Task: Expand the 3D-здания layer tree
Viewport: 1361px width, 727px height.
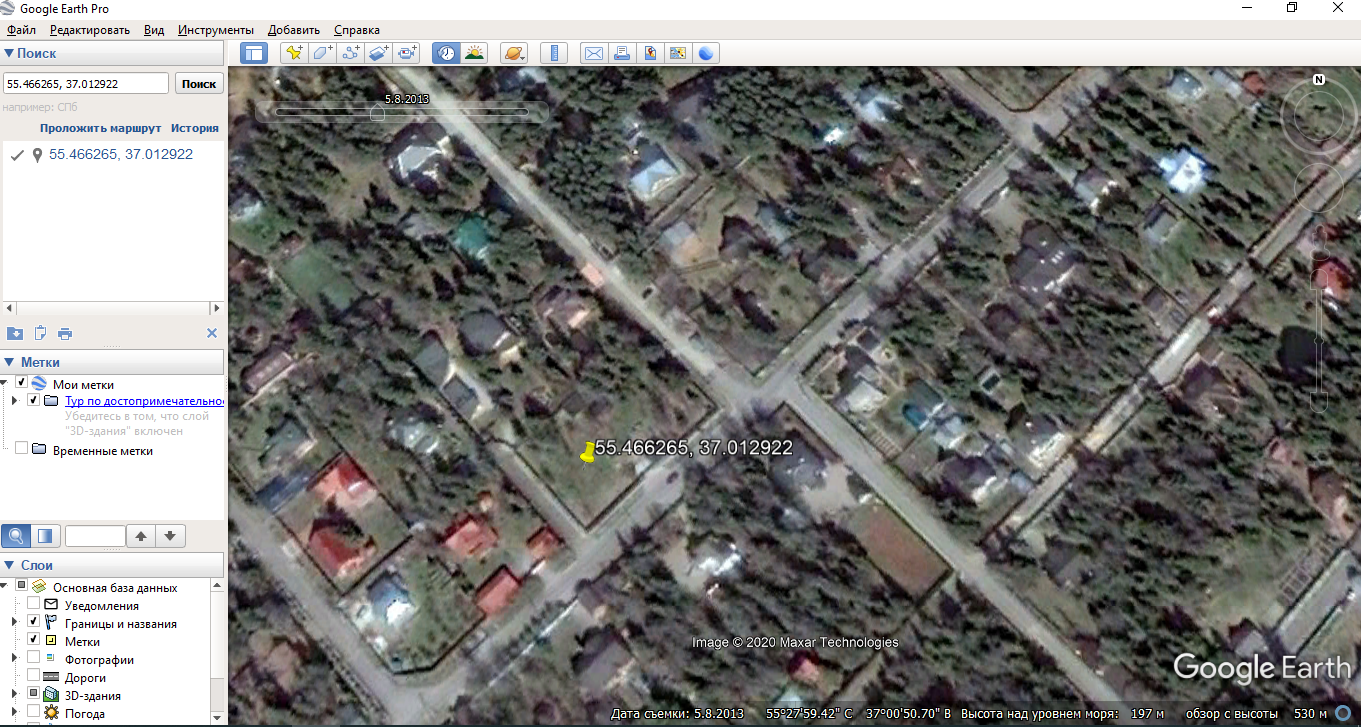Action: (x=14, y=695)
